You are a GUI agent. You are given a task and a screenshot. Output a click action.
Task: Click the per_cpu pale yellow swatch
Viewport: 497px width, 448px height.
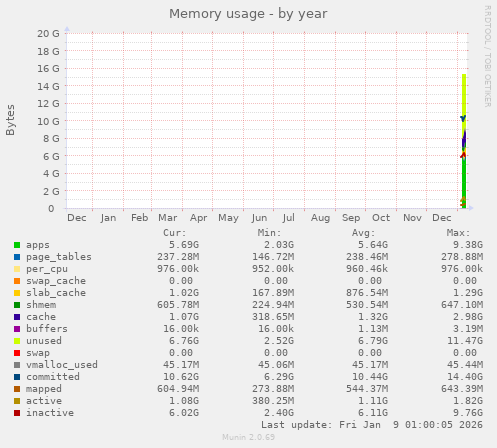point(17,269)
